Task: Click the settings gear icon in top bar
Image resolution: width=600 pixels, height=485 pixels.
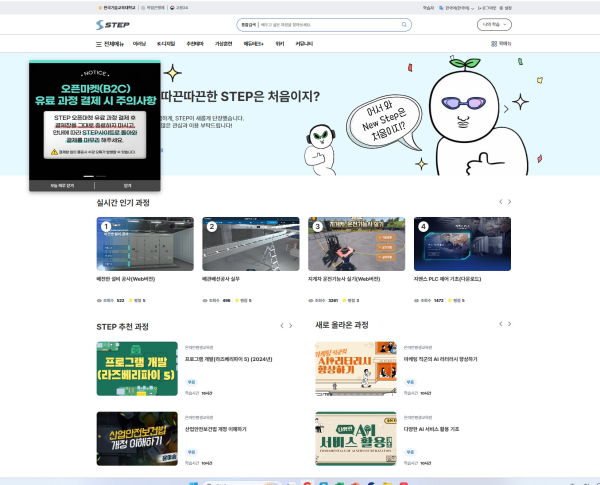Action: (501, 8)
